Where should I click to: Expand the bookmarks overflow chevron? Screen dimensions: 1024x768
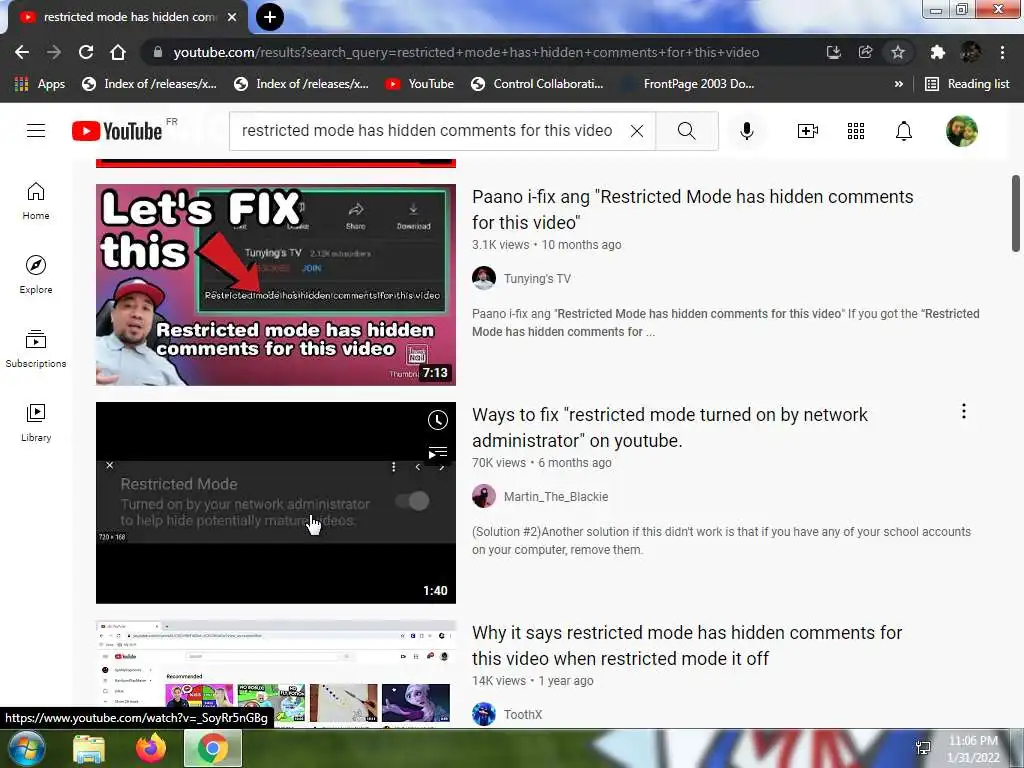[899, 84]
